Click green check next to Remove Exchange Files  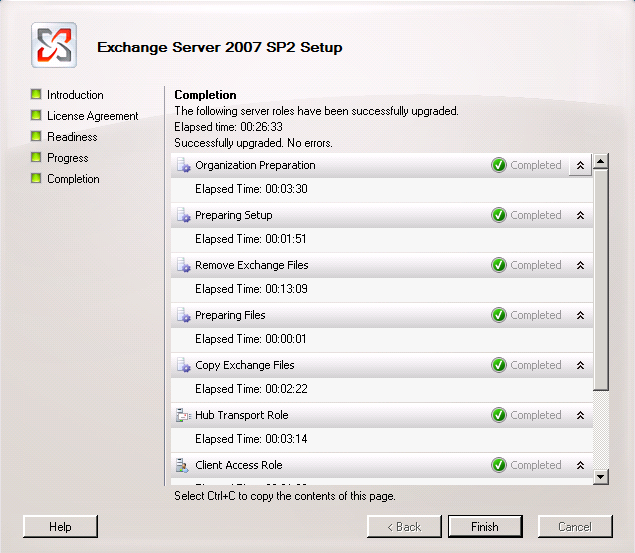(499, 265)
